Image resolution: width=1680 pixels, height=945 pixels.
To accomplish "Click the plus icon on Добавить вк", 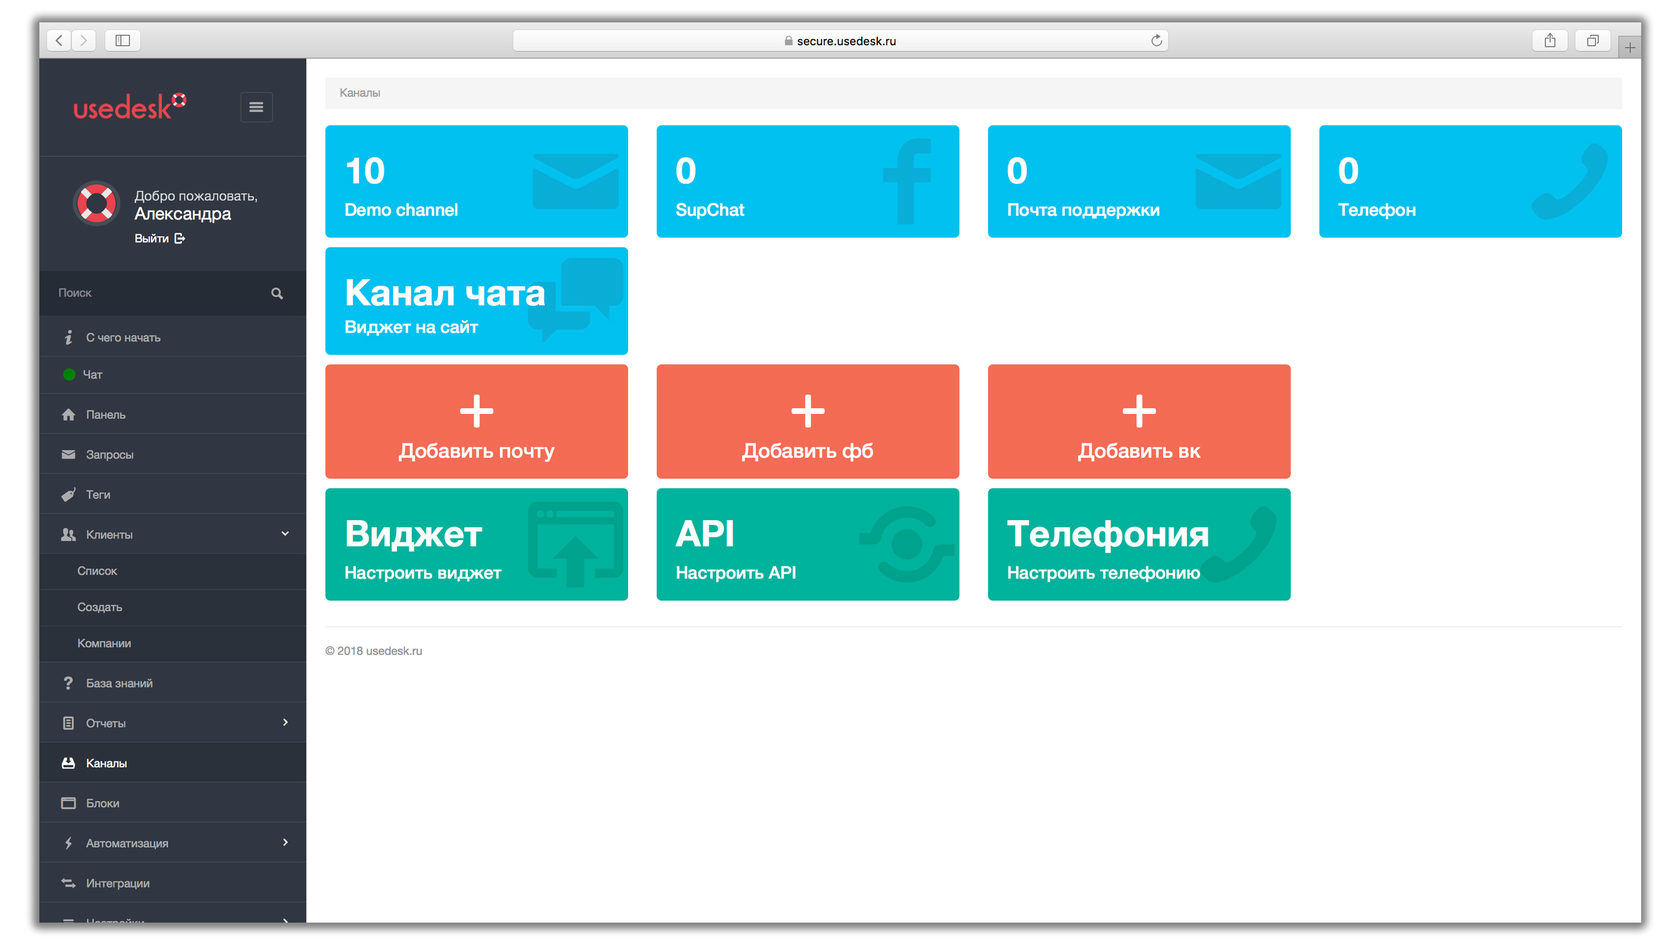I will (1139, 411).
